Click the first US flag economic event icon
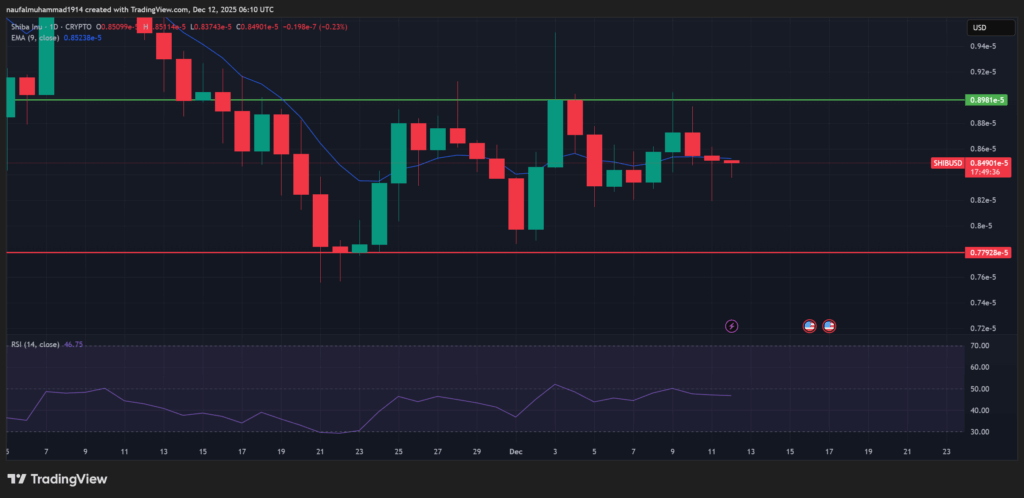The width and height of the screenshot is (1024, 498). coord(810,325)
